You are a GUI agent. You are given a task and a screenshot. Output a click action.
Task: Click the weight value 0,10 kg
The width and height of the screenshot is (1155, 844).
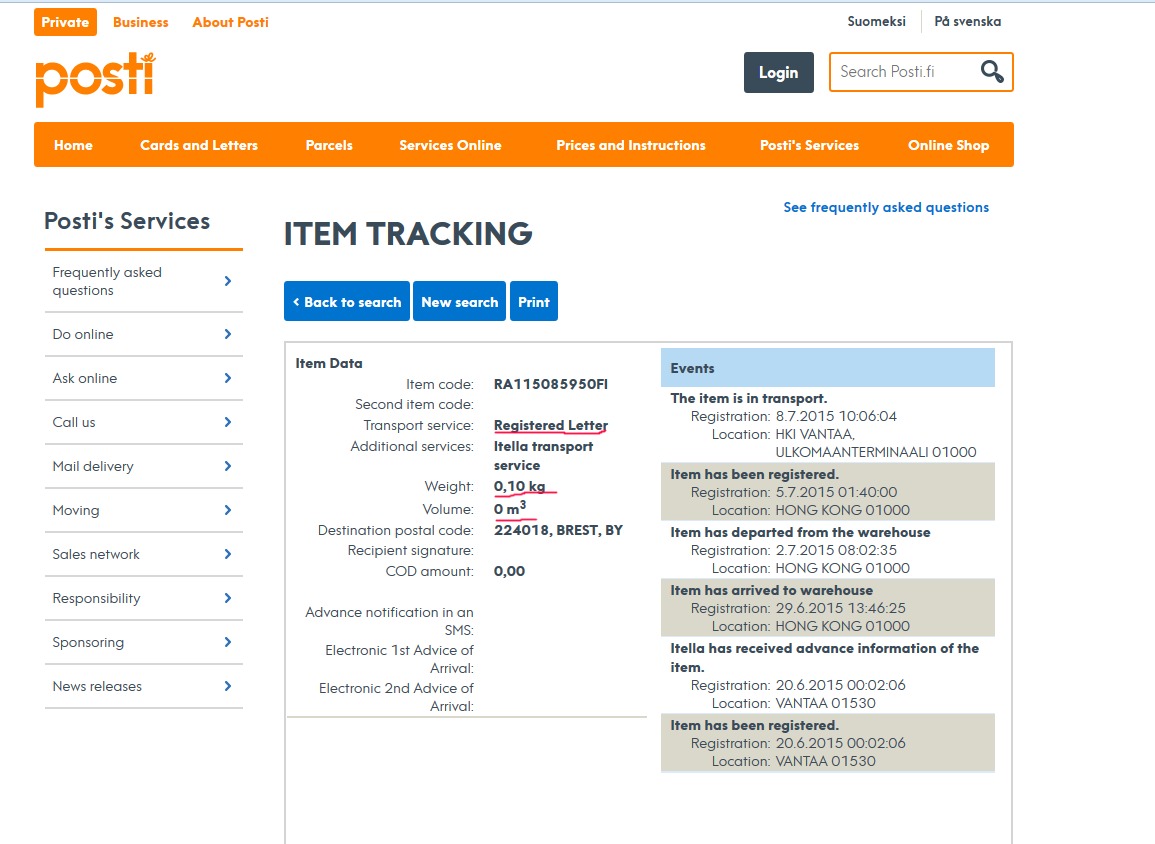[519, 486]
